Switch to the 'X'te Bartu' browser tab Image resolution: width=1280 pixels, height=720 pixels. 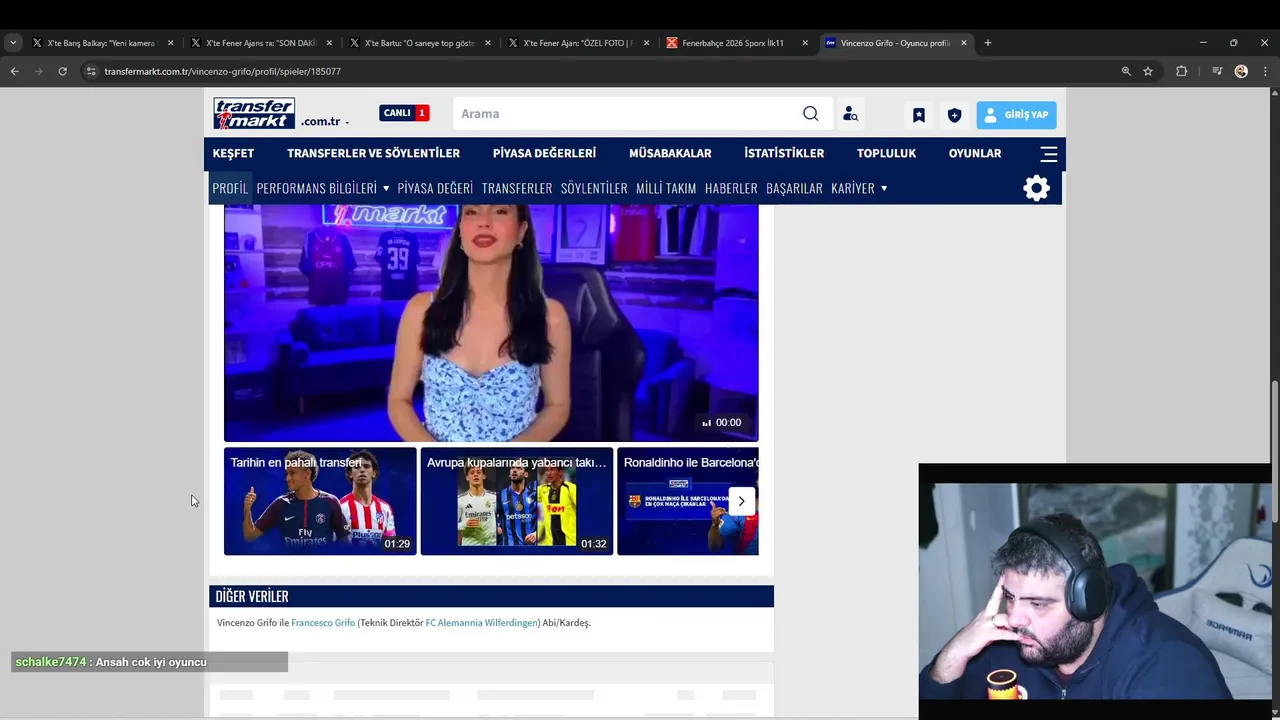click(418, 43)
